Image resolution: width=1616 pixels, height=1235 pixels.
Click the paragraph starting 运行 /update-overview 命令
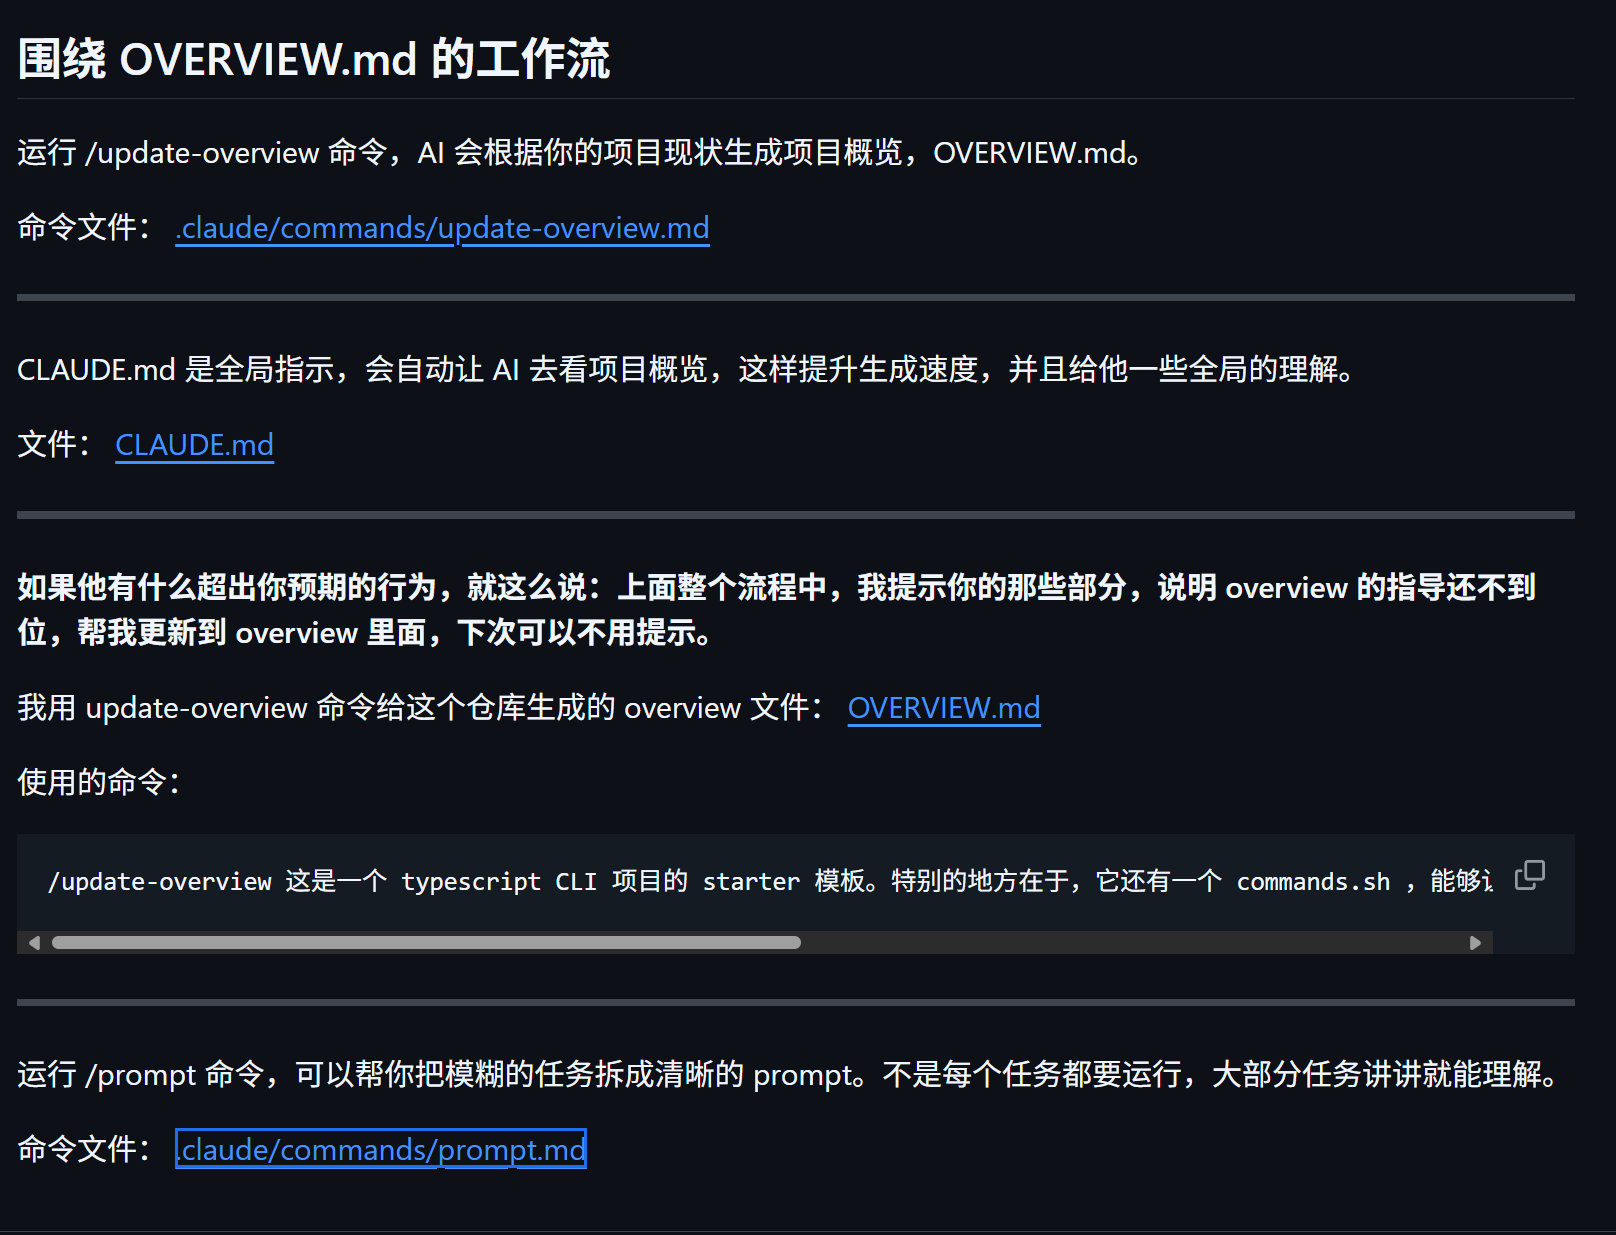(578, 153)
